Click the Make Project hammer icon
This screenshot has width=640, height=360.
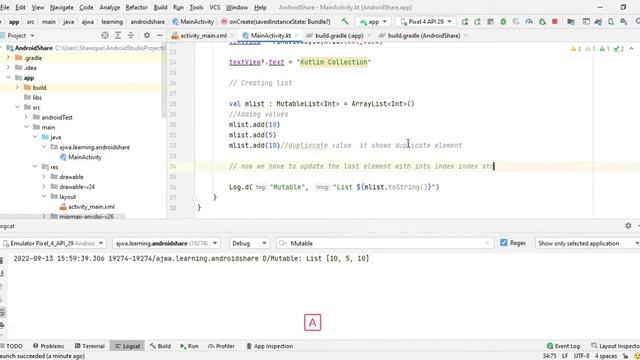click(345, 22)
